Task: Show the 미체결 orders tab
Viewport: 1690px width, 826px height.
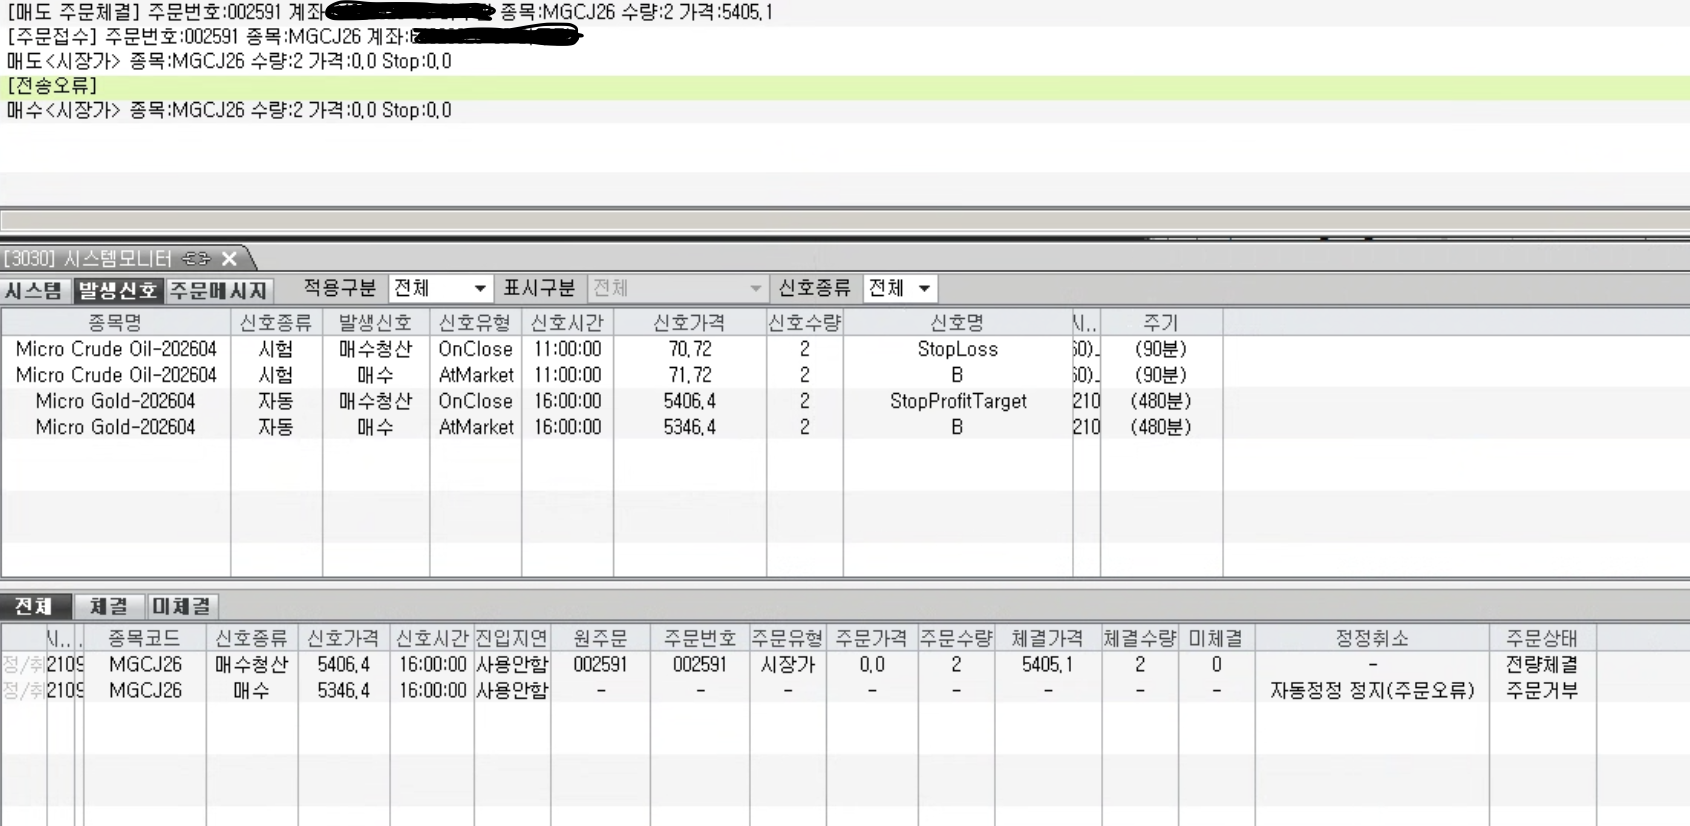Action: (181, 606)
